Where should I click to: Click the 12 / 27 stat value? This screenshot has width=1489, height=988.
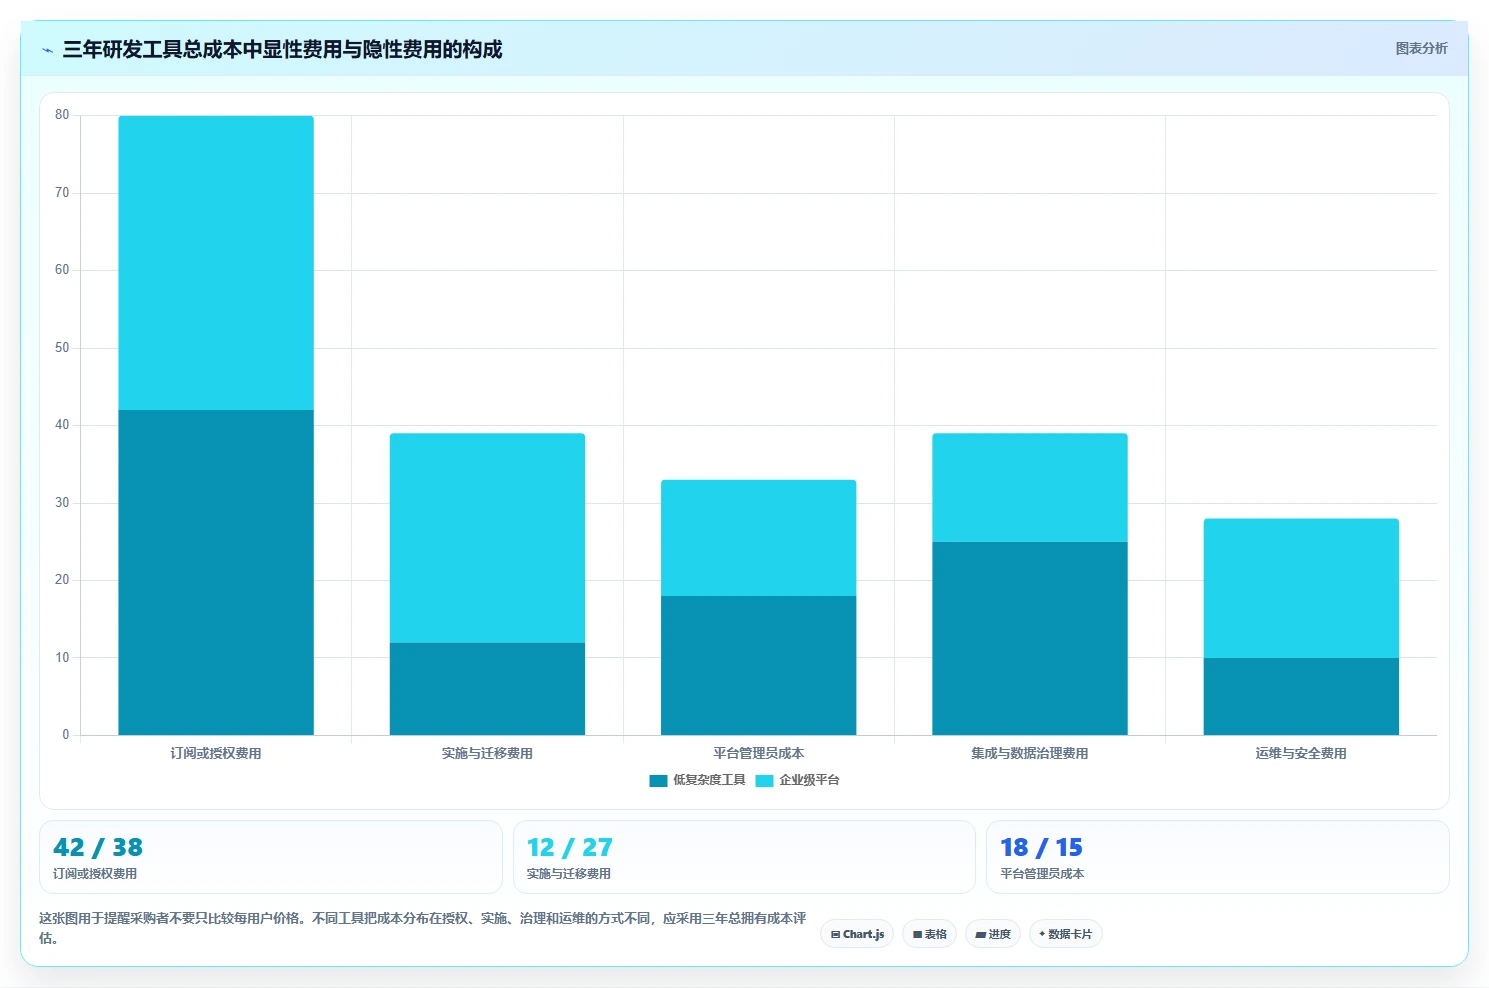click(570, 848)
